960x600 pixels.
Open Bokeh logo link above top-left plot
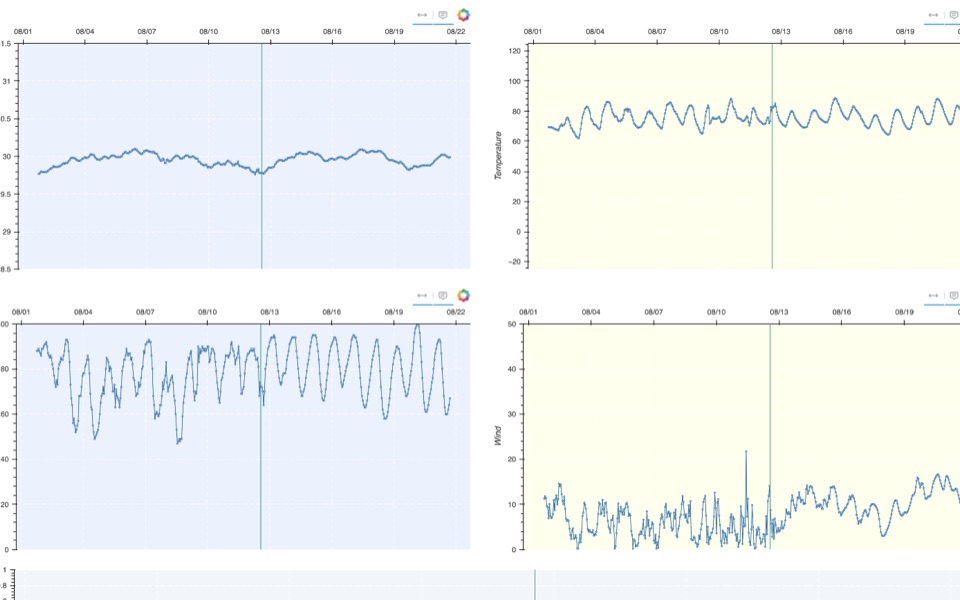pos(463,15)
